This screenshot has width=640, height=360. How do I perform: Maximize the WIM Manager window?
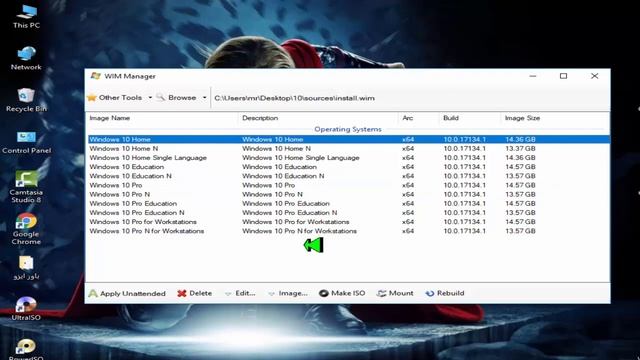tap(563, 76)
